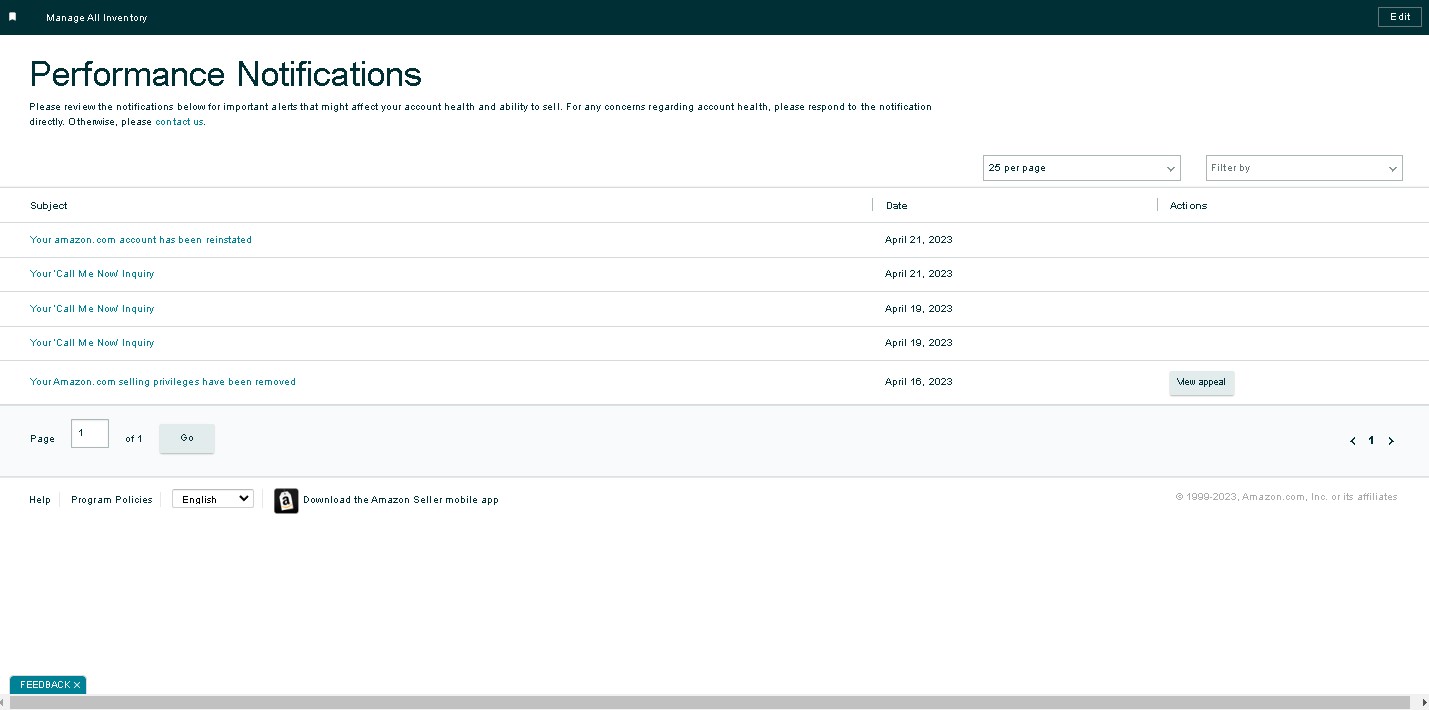Open April 21 'Call Me Now' Inquiry
Viewport: 1429px width, 710px height.
pyautogui.click(x=92, y=274)
